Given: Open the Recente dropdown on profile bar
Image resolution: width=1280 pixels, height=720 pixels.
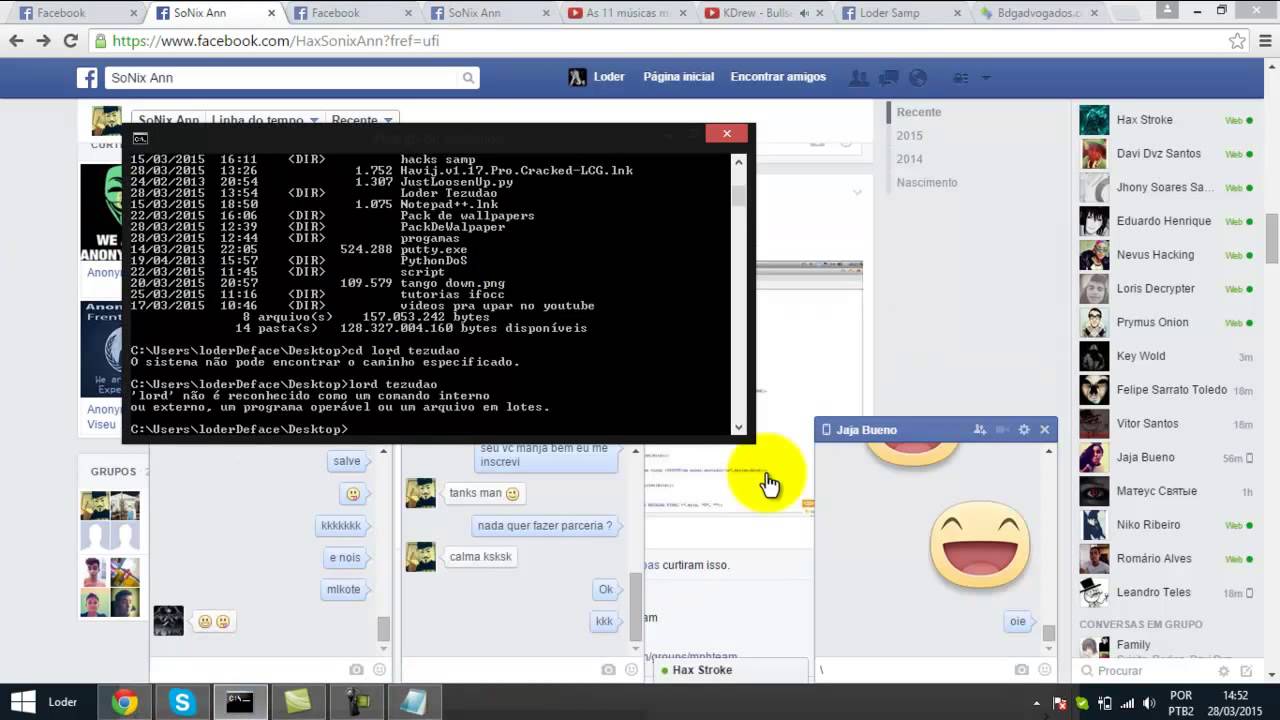Looking at the screenshot, I should (x=362, y=120).
